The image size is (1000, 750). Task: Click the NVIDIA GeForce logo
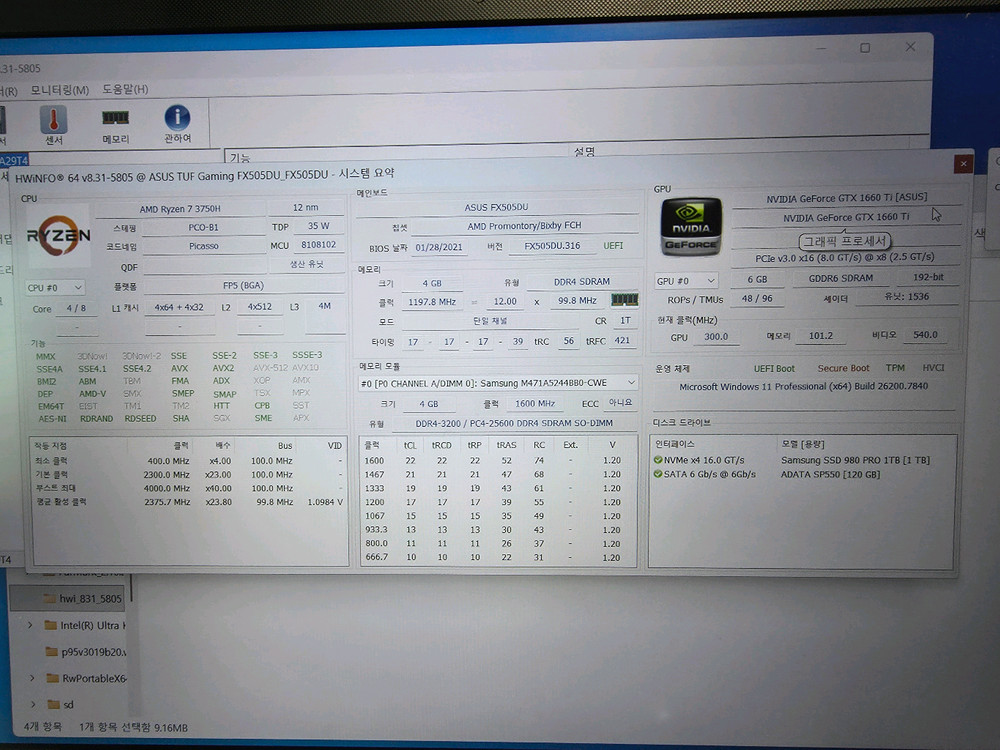pyautogui.click(x=691, y=226)
